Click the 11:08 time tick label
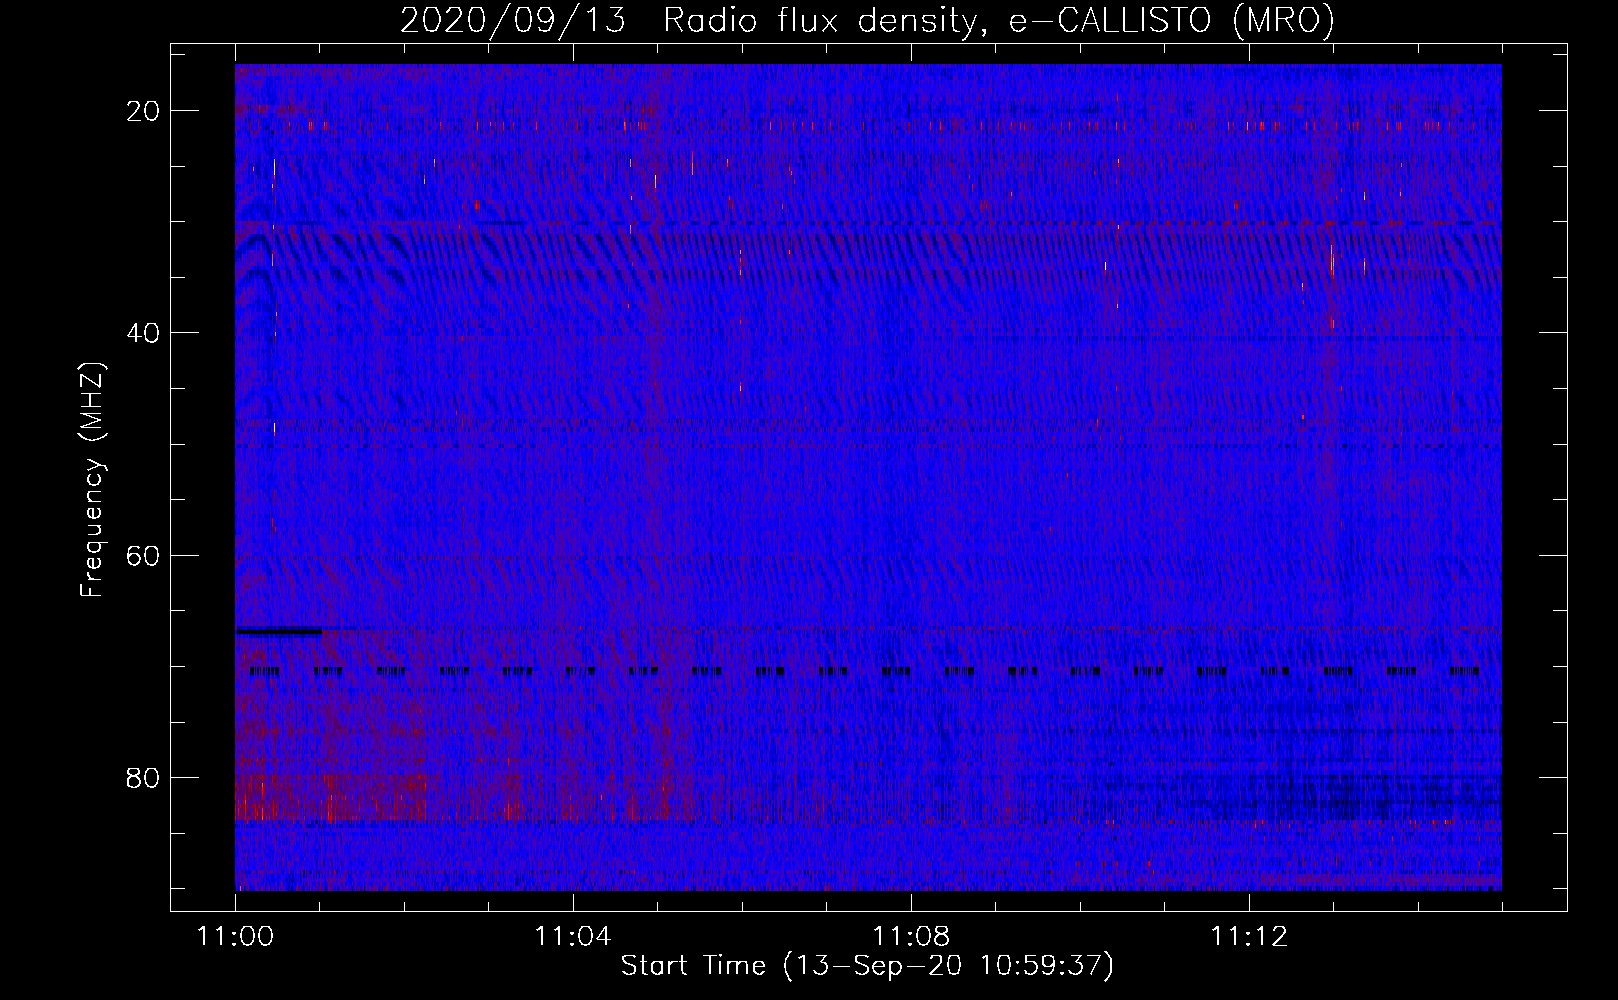The width and height of the screenshot is (1618, 1000). tap(911, 937)
